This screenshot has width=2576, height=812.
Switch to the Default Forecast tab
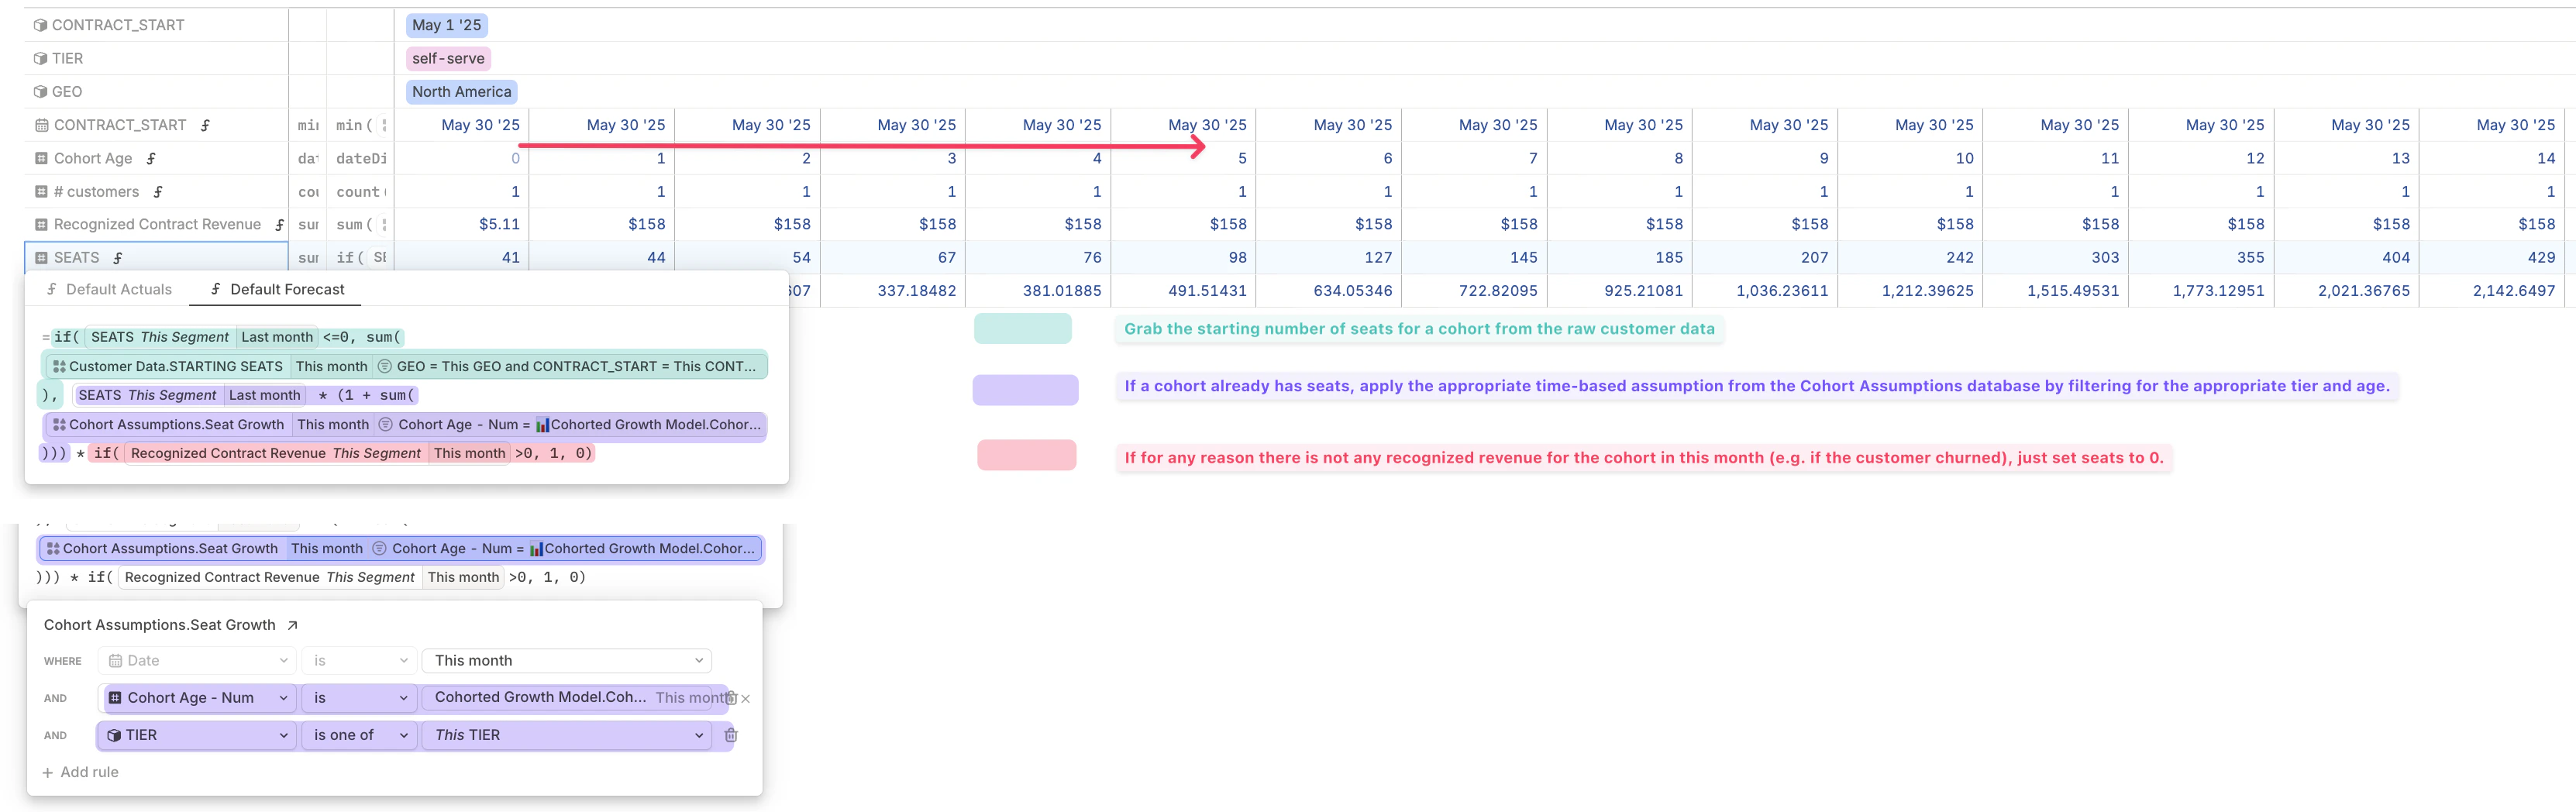[277, 290]
